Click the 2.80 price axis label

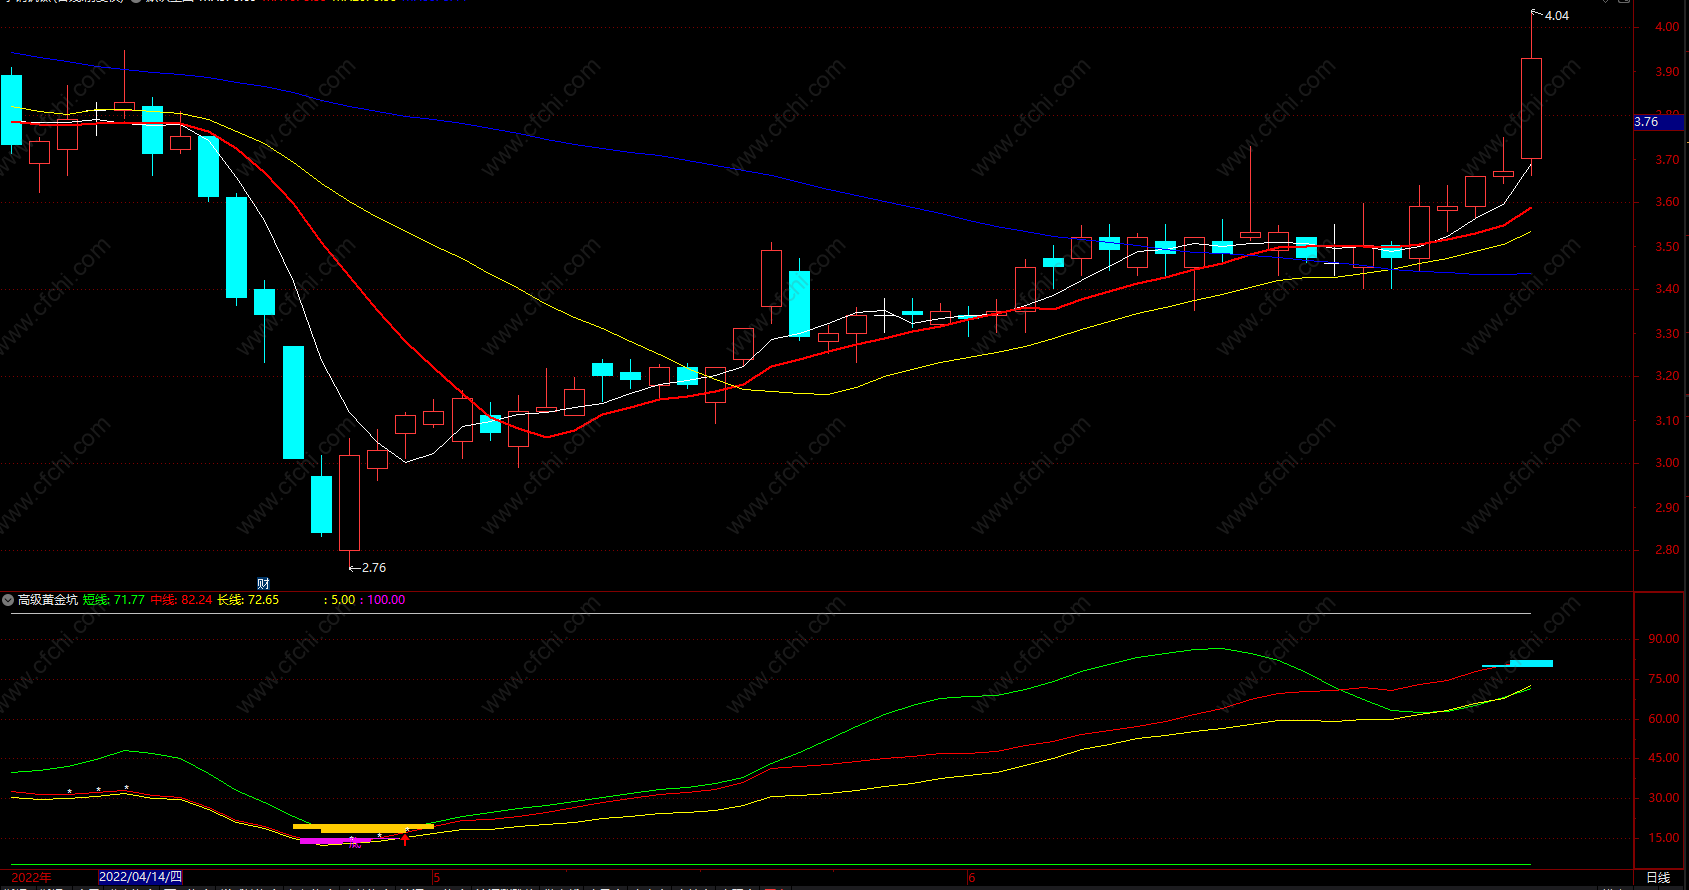pyautogui.click(x=1667, y=550)
